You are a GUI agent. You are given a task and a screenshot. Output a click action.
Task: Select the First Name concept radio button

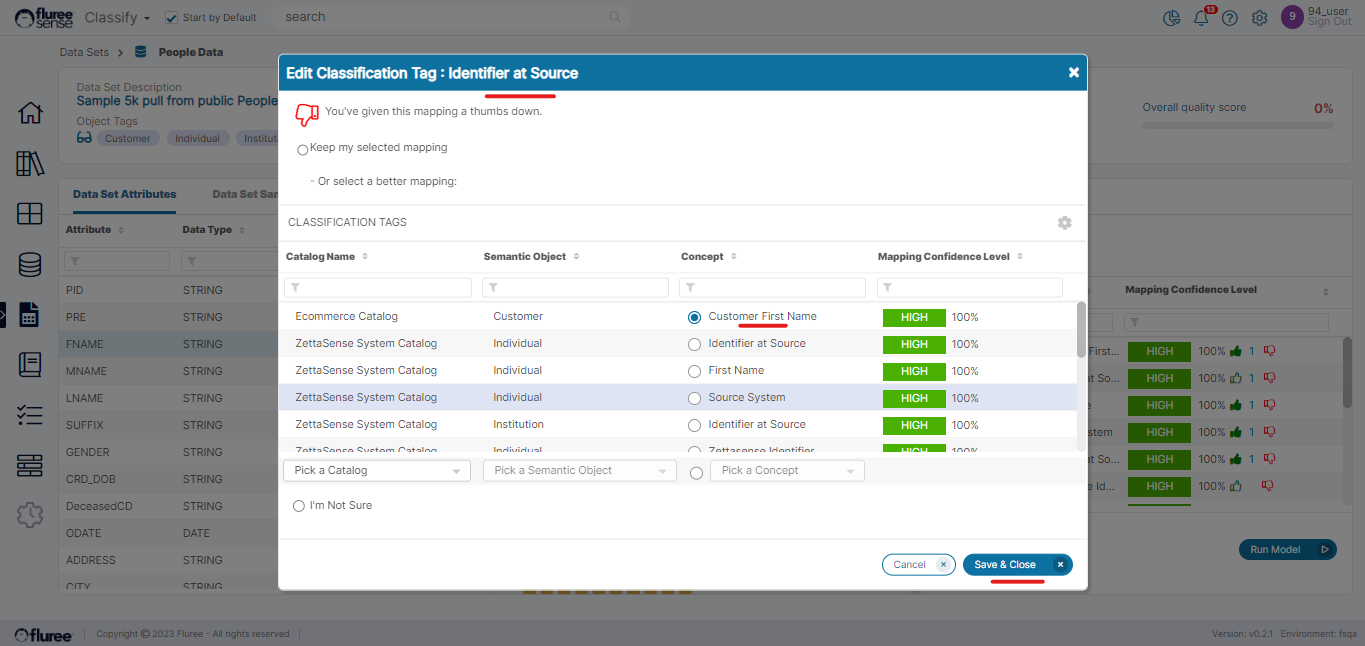coord(694,371)
